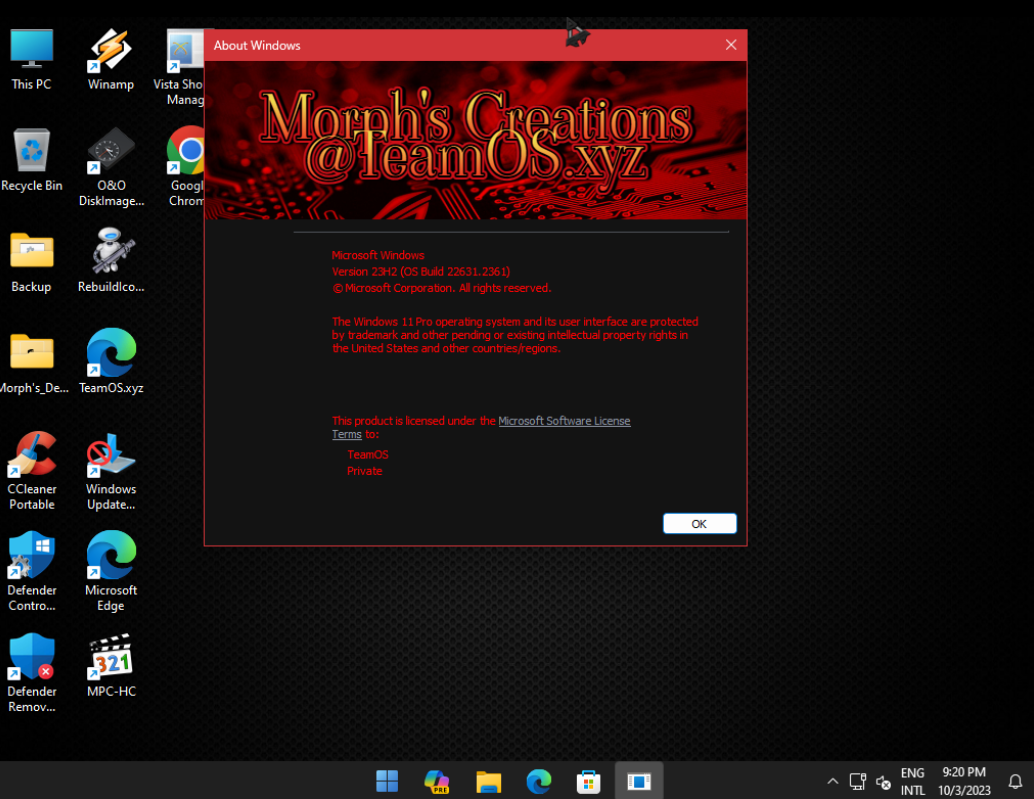This screenshot has width=1034, height=799.
Task: Click OK in About Windows dialog
Action: pos(699,523)
